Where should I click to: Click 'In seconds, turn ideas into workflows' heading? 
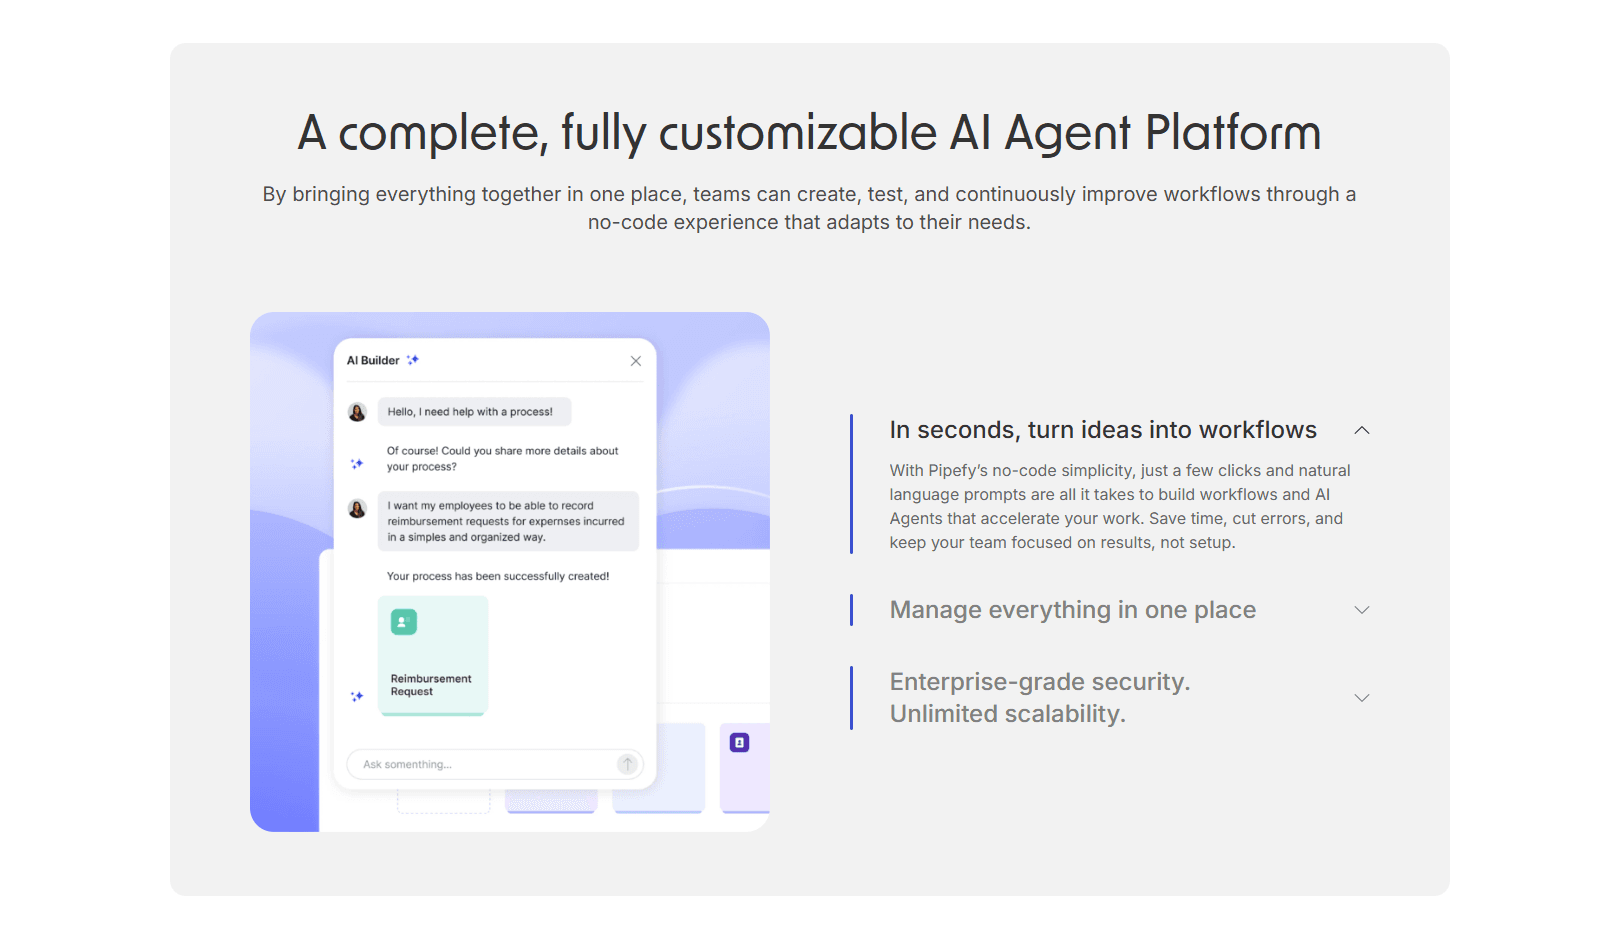1103,430
